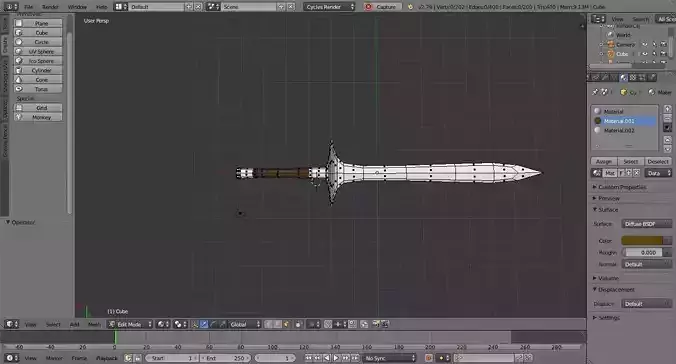Screen dimensions: 676x364
Task: Open the viewport shading selector
Action: [163, 324]
